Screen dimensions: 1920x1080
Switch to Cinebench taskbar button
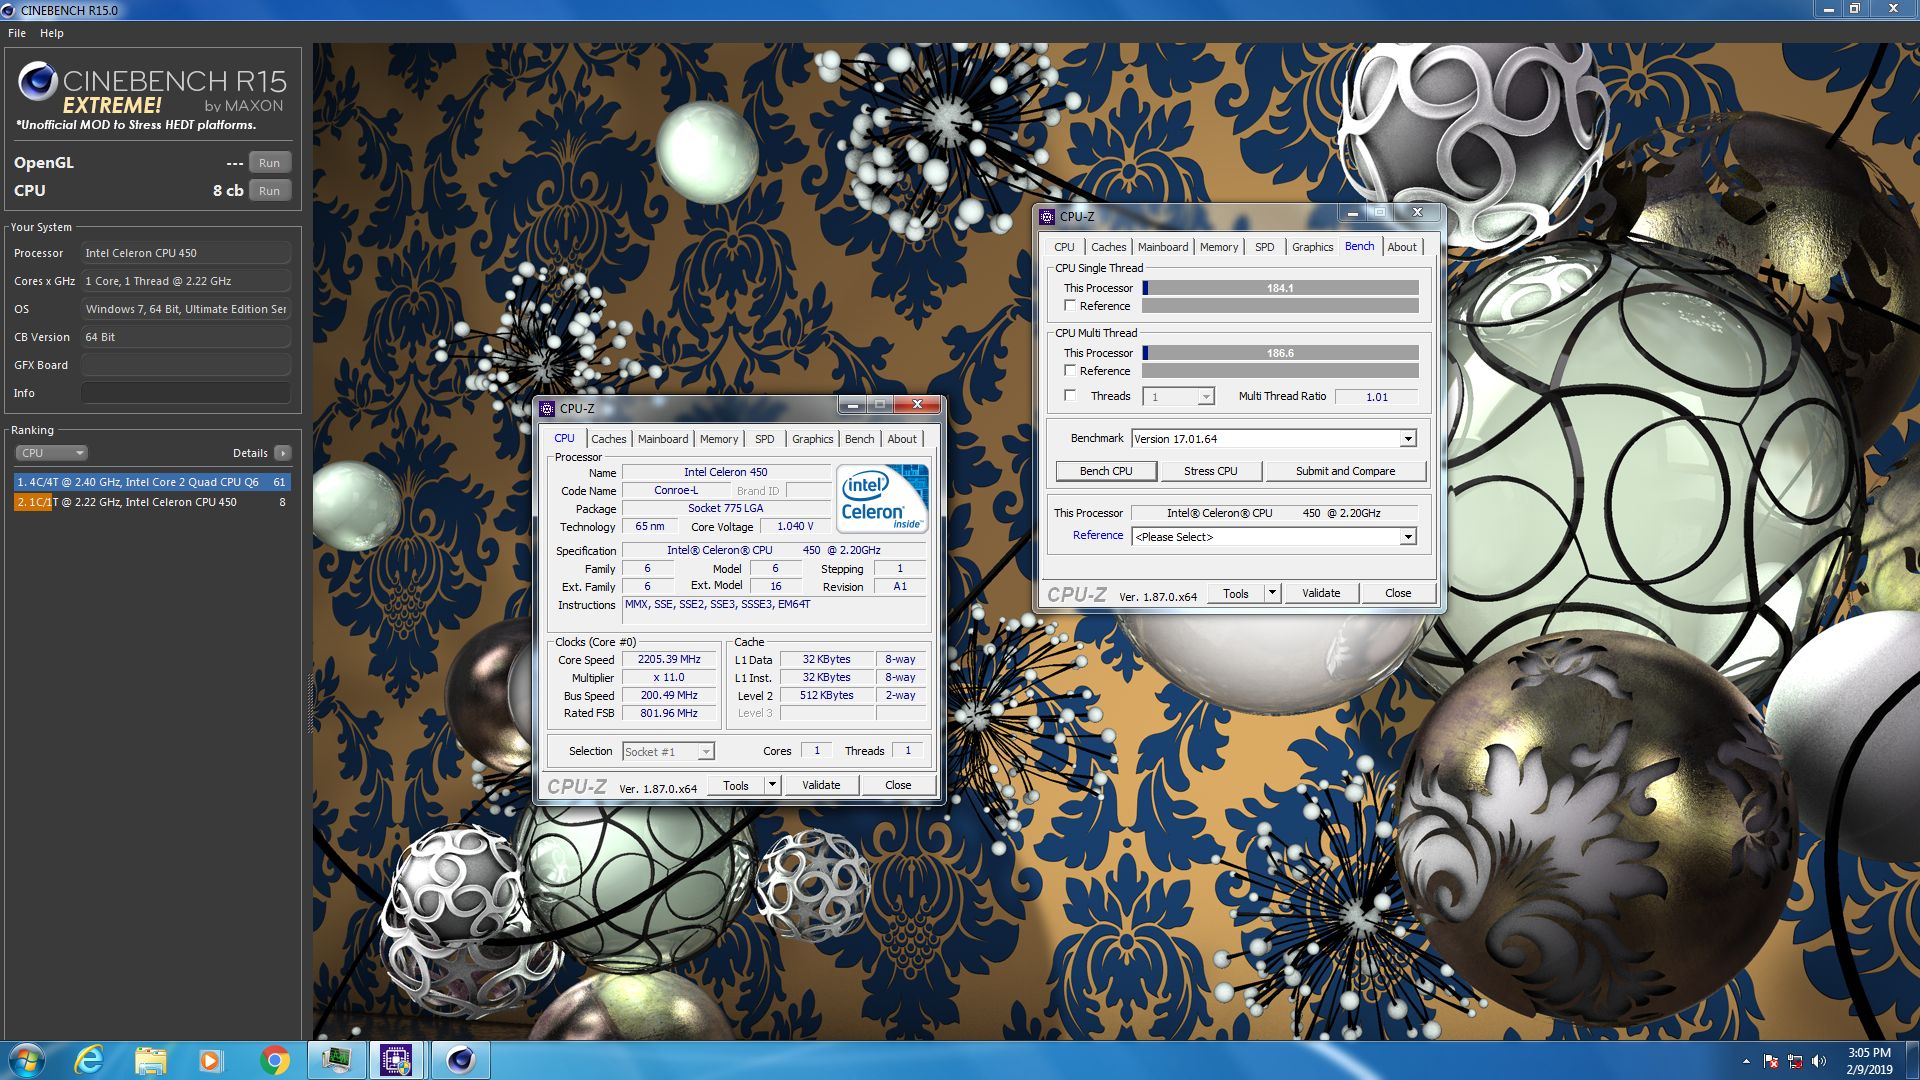(460, 1060)
